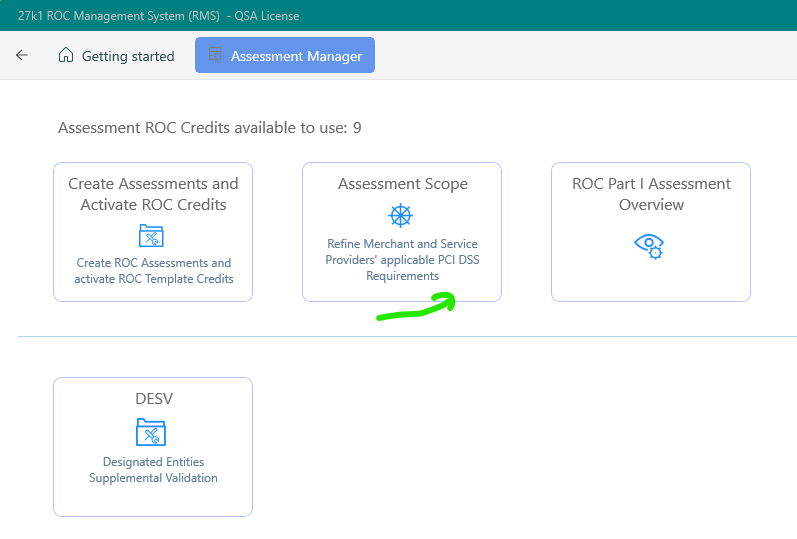The height and width of the screenshot is (539, 797).
Task: Click the green hand-drawn arrow annotation
Action: pos(418,308)
